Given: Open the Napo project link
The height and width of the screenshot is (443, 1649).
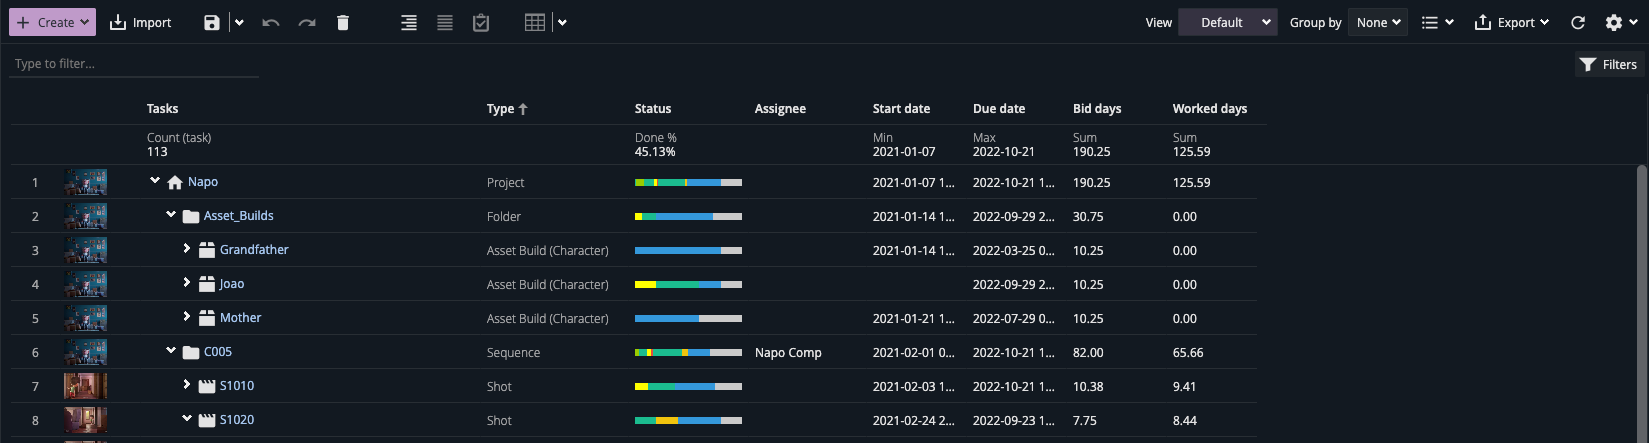Looking at the screenshot, I should click(203, 182).
